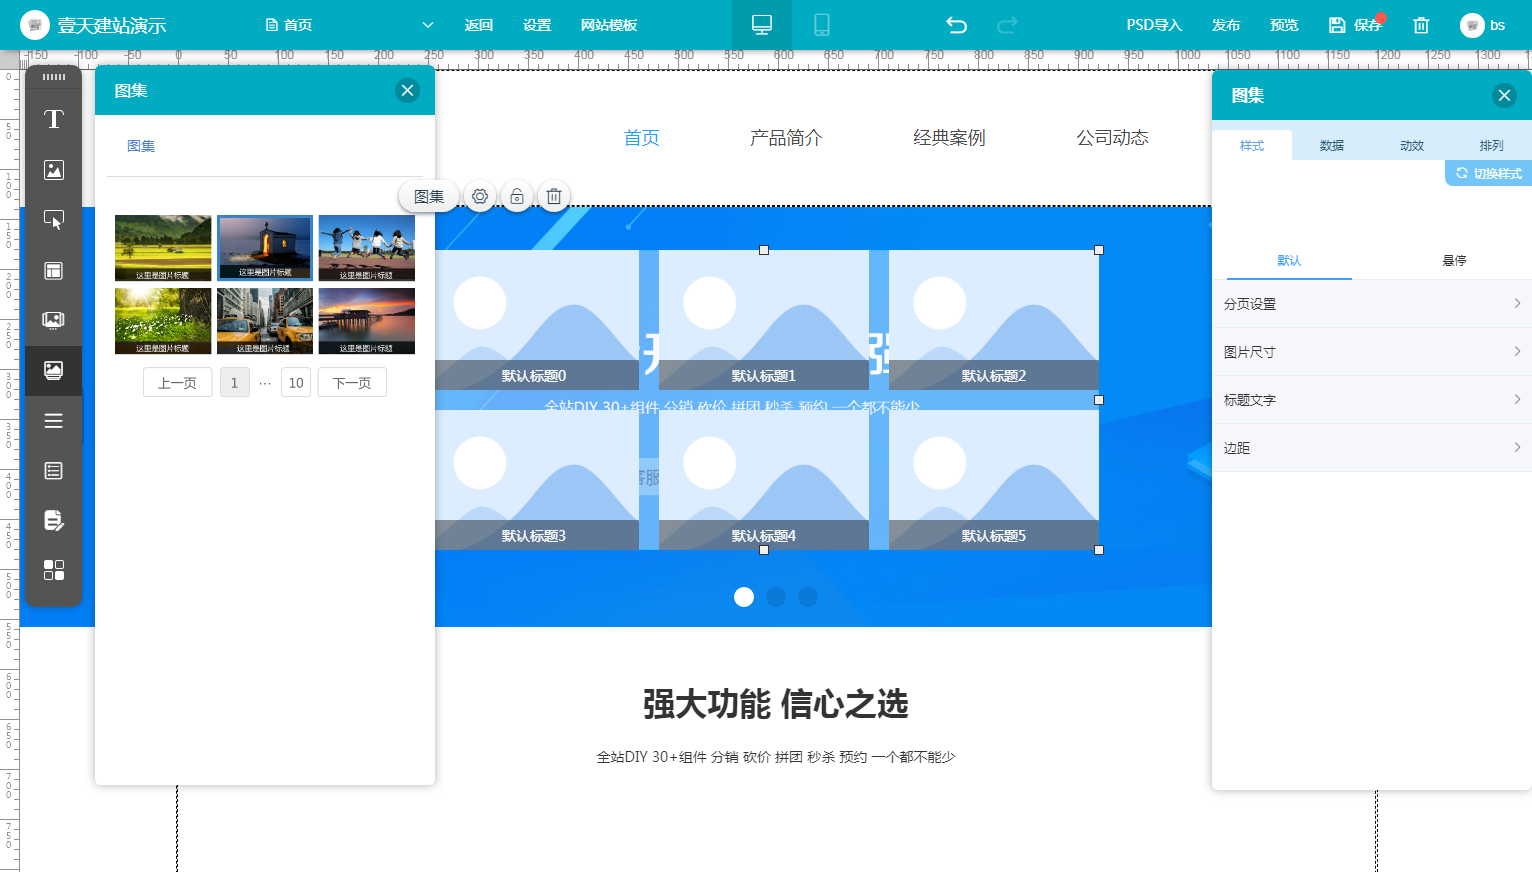Image resolution: width=1532 pixels, height=872 pixels.
Task: Open 设置 in top bar
Action: pos(537,25)
